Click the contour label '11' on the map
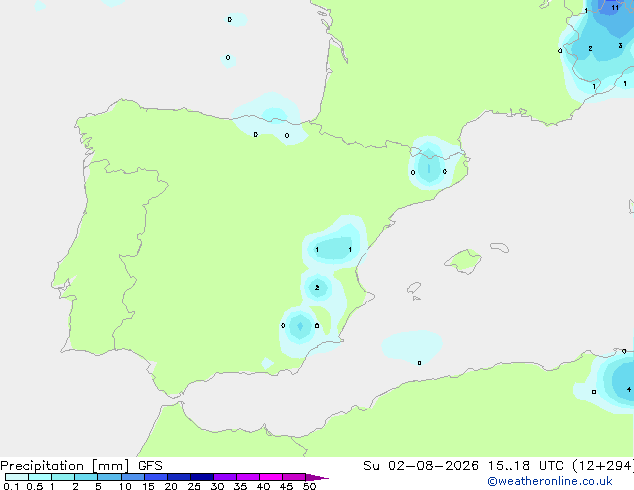This screenshot has height=490, width=634. 615,8
